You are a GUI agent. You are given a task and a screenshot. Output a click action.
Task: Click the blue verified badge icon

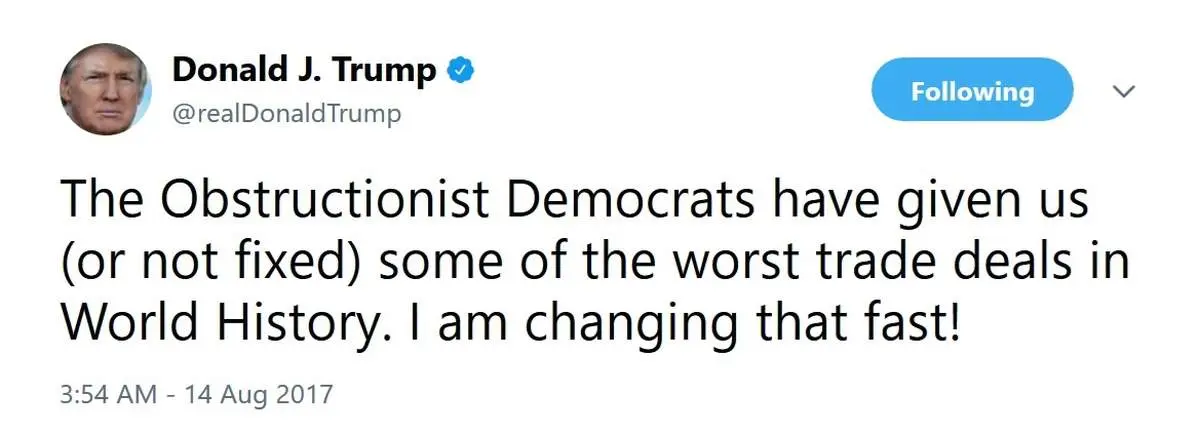[x=461, y=71]
